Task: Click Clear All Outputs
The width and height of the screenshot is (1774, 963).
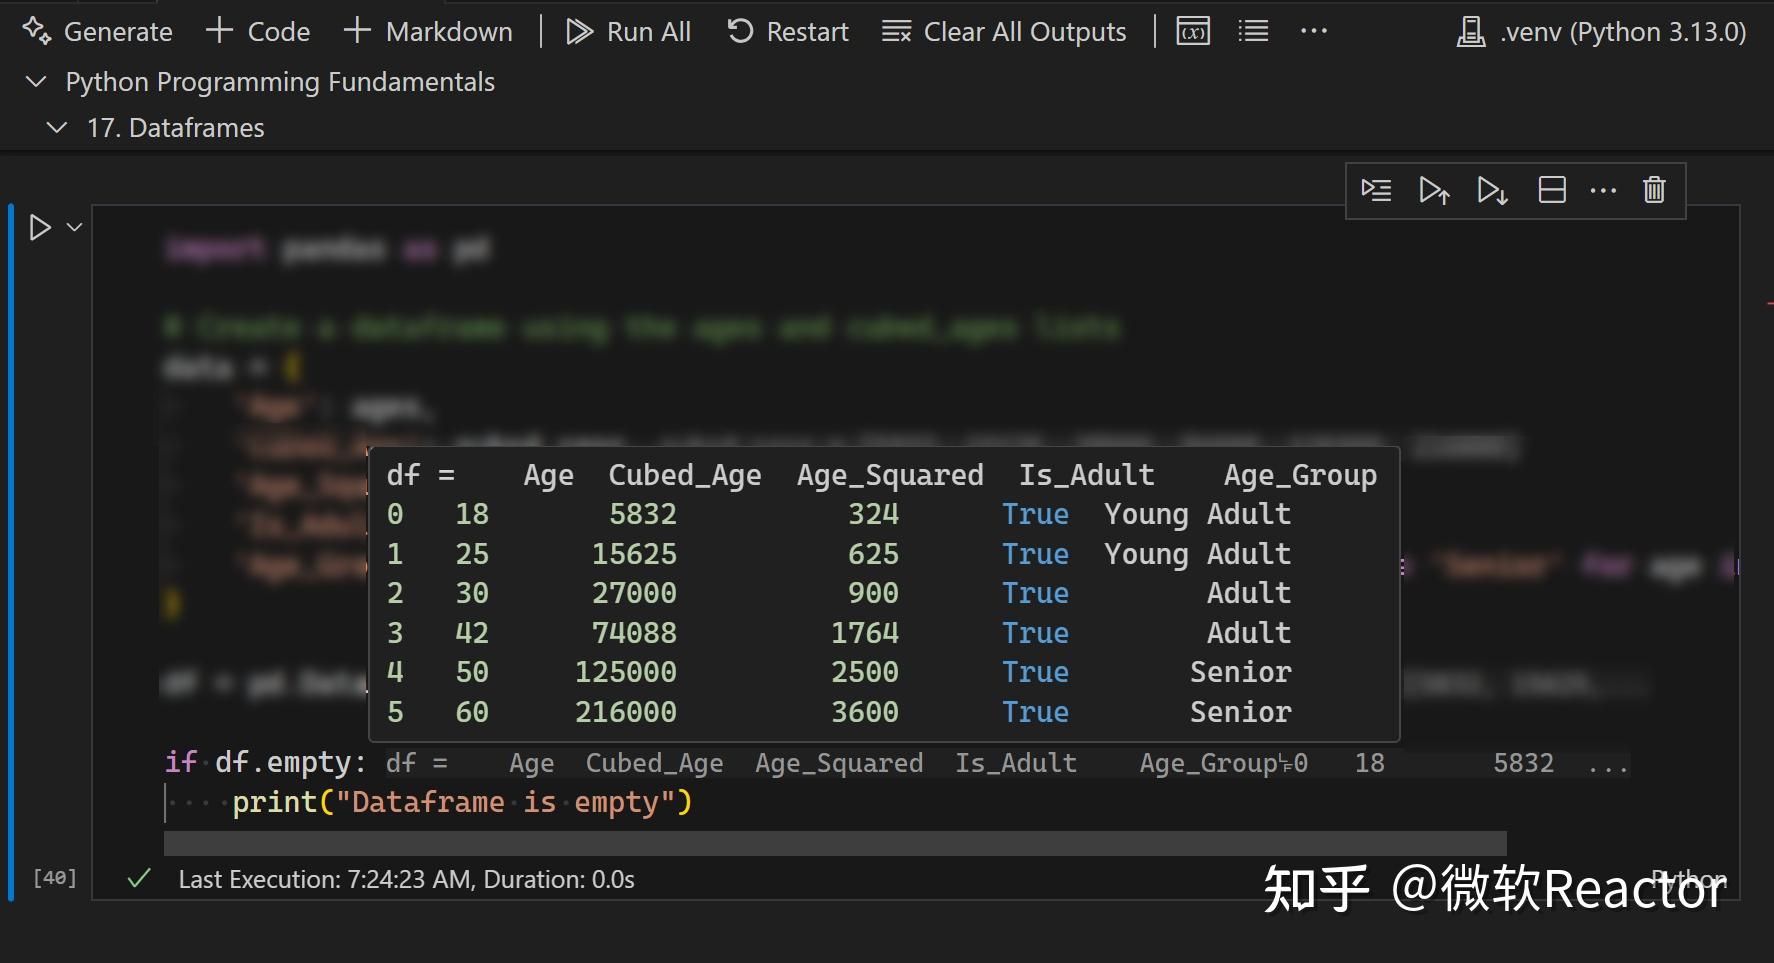Action: 1005,31
